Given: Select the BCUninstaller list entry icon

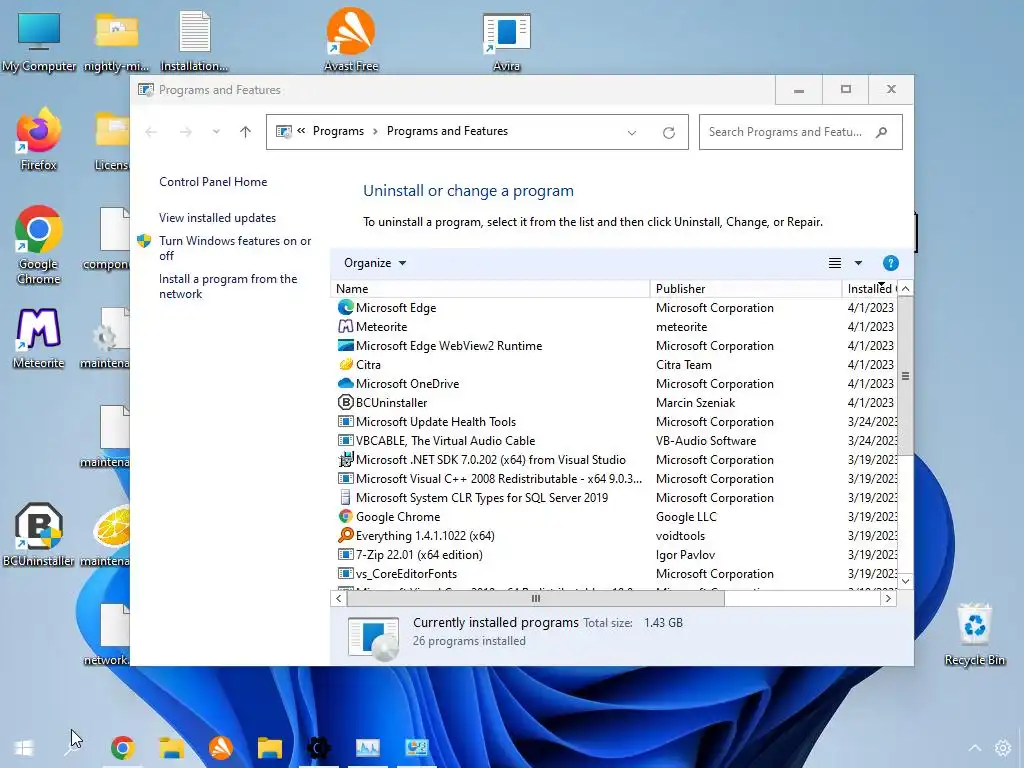Looking at the screenshot, I should (x=345, y=402).
